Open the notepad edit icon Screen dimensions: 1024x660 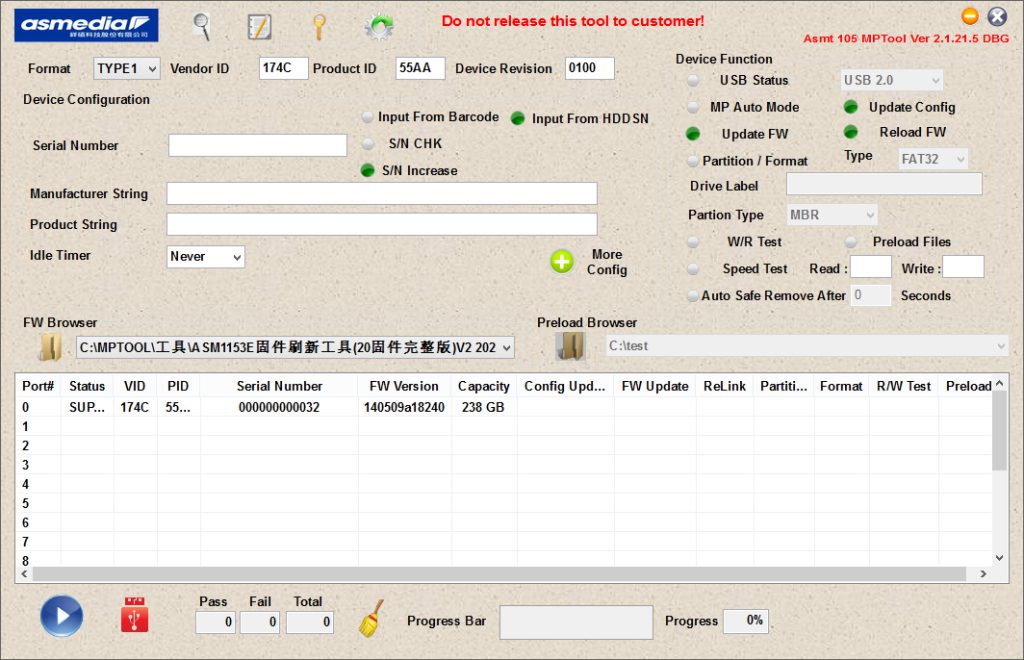pos(259,27)
